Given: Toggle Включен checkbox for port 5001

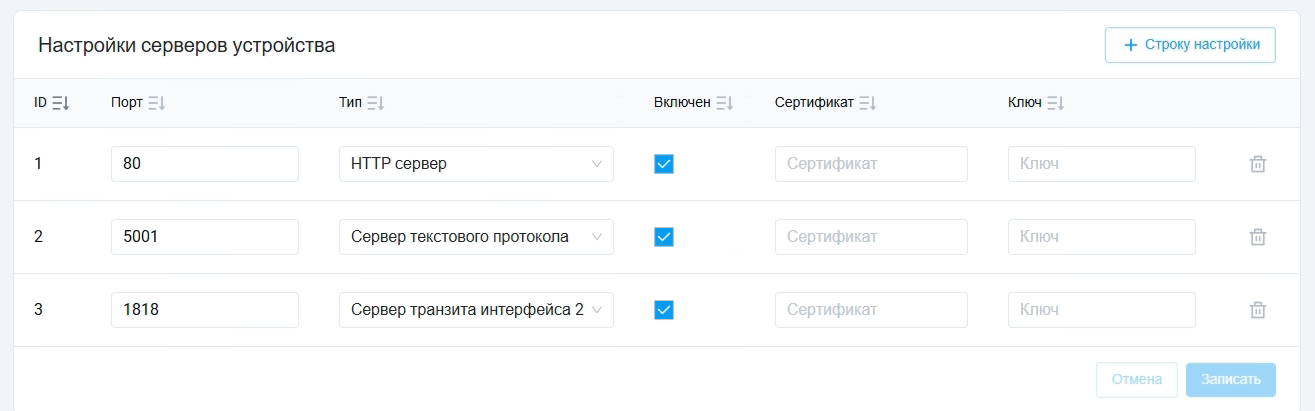Looking at the screenshot, I should 664,237.
